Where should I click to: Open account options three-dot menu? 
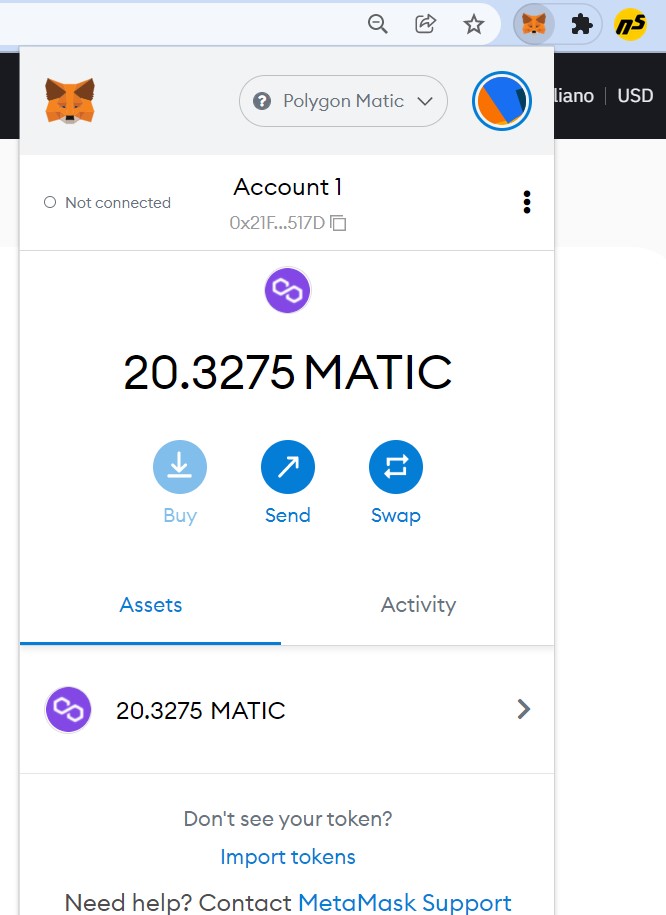(x=527, y=202)
